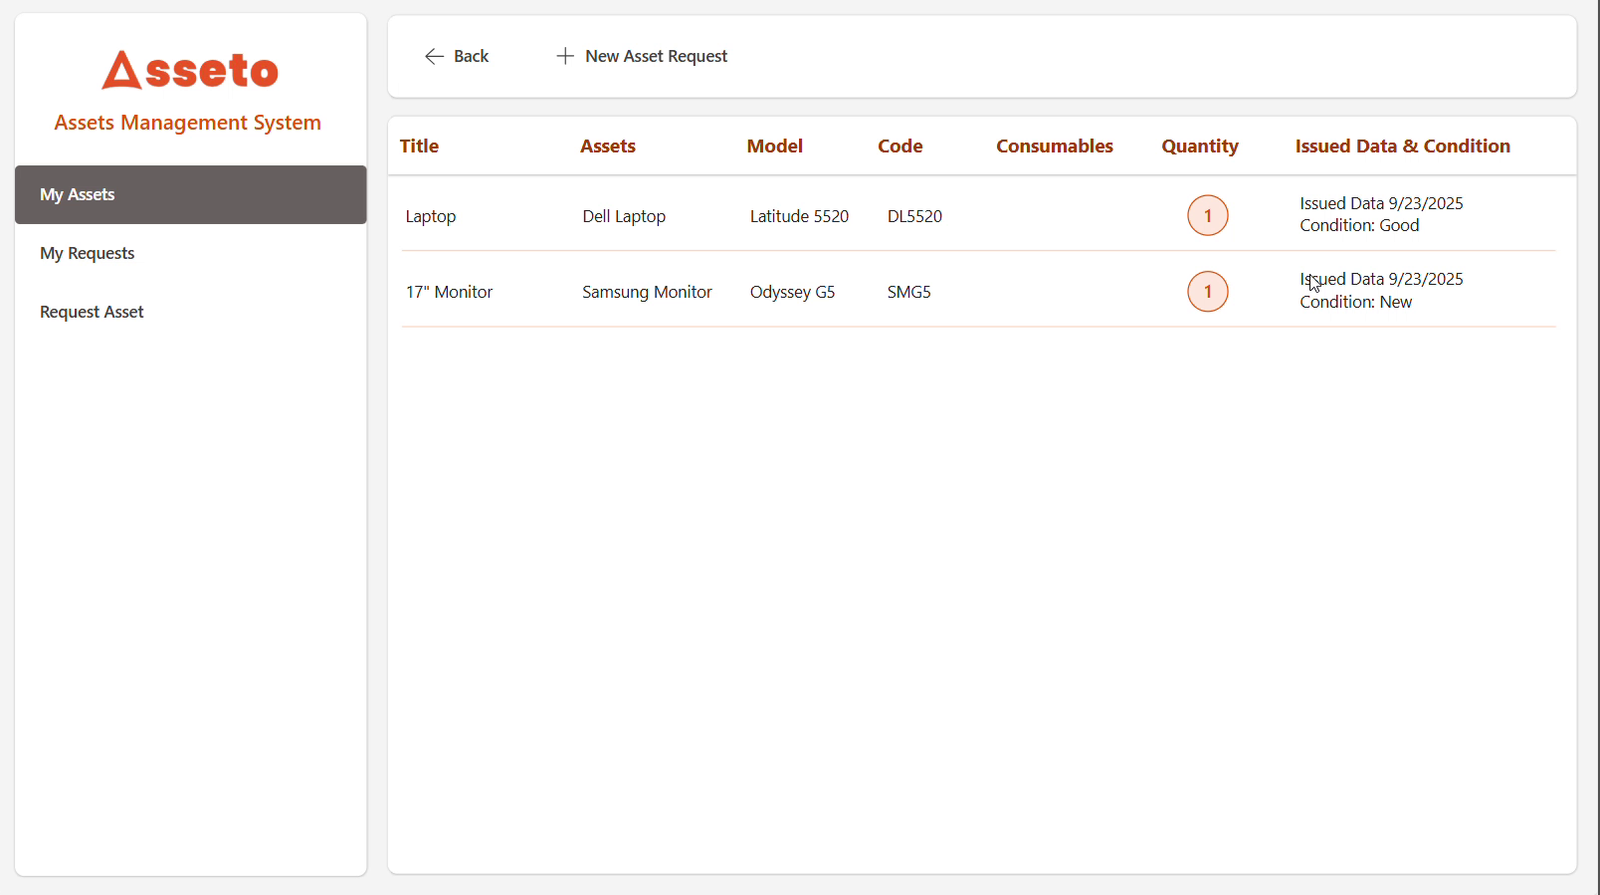This screenshot has width=1600, height=895.
Task: Click the Consumables column header
Action: (1054, 146)
